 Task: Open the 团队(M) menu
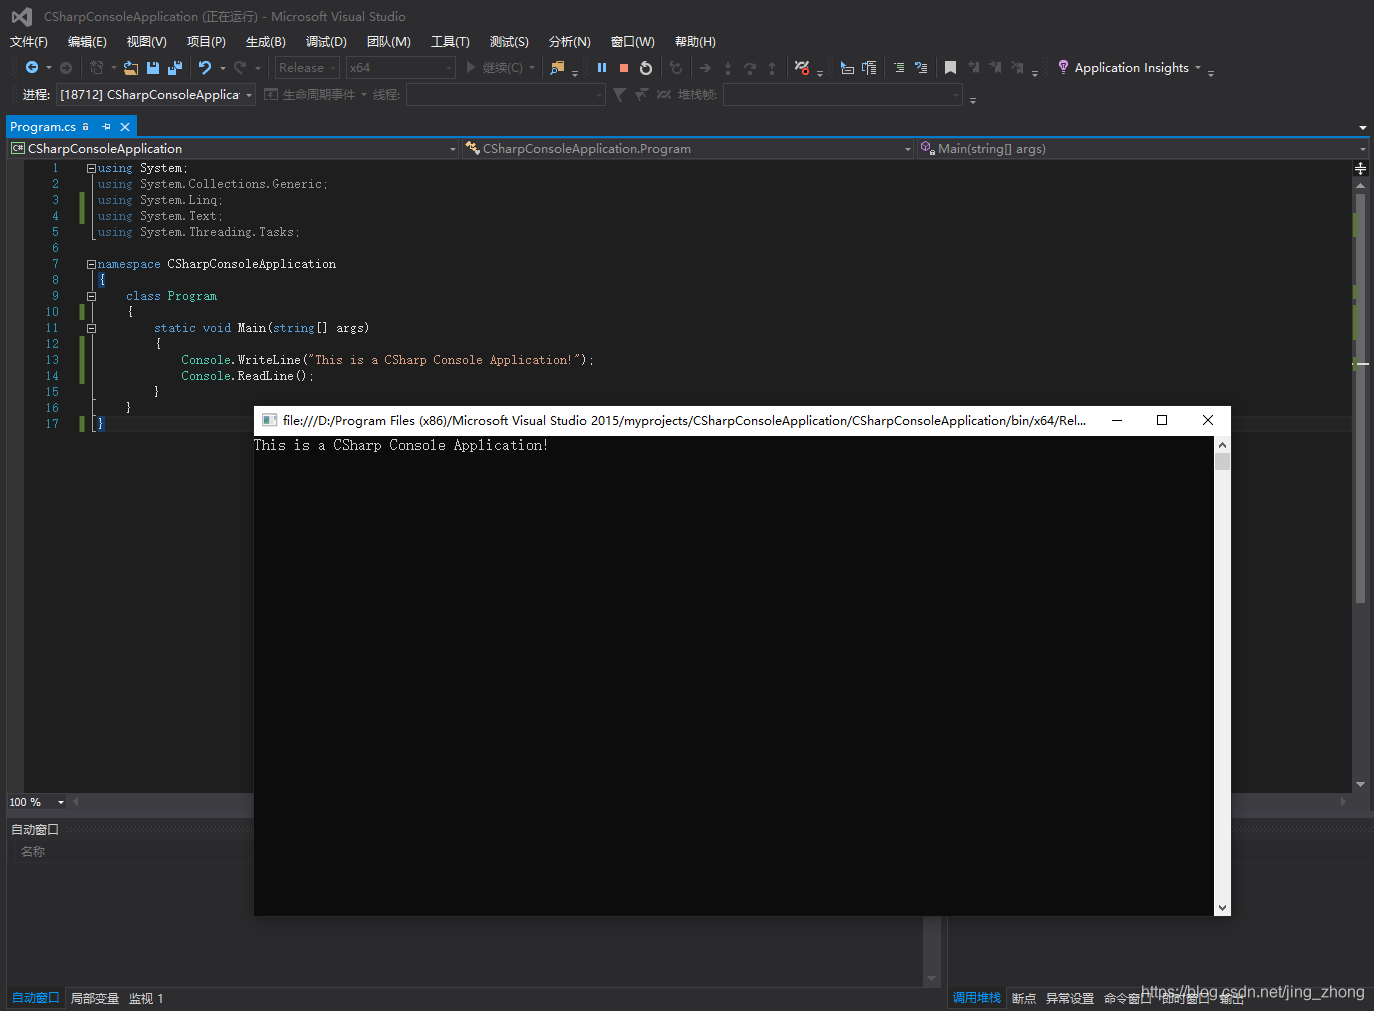coord(389,42)
